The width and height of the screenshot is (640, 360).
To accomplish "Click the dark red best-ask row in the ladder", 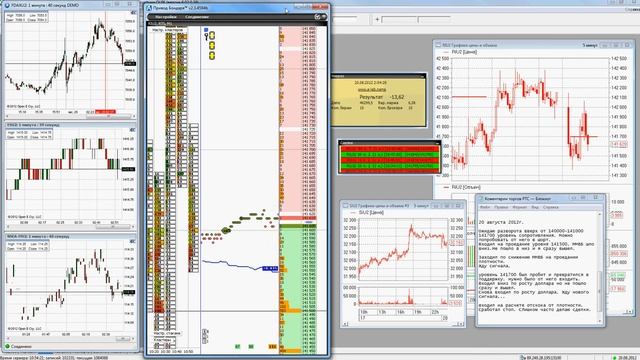I will [x=298, y=218].
